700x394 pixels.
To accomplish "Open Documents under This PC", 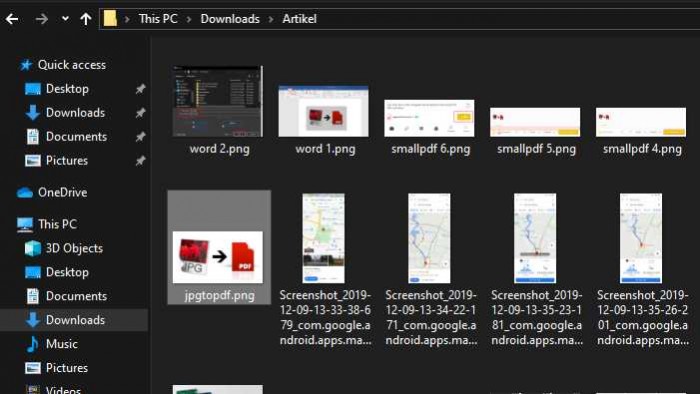I will (x=76, y=296).
